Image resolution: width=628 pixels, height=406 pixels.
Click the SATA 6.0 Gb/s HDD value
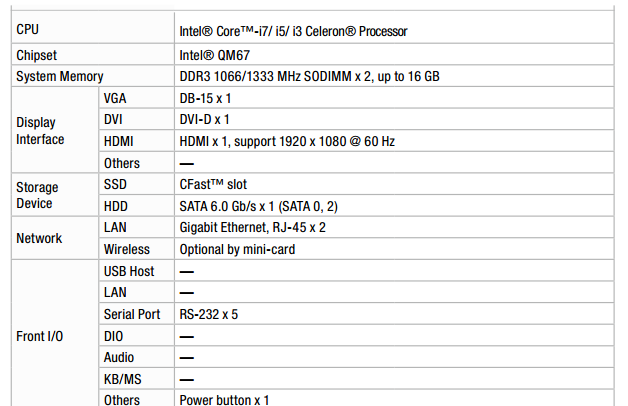tap(258, 206)
